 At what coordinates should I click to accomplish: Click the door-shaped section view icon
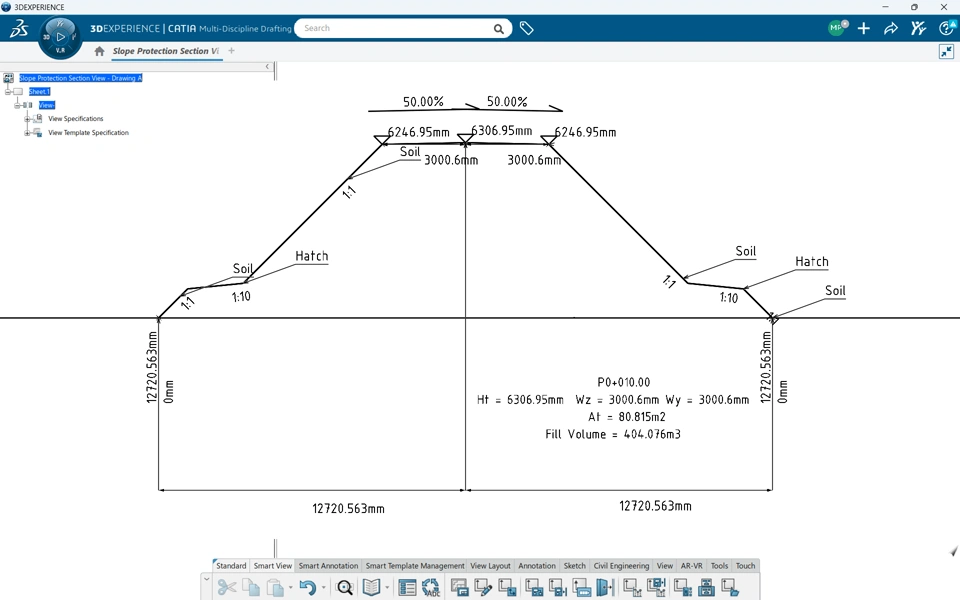(605, 588)
